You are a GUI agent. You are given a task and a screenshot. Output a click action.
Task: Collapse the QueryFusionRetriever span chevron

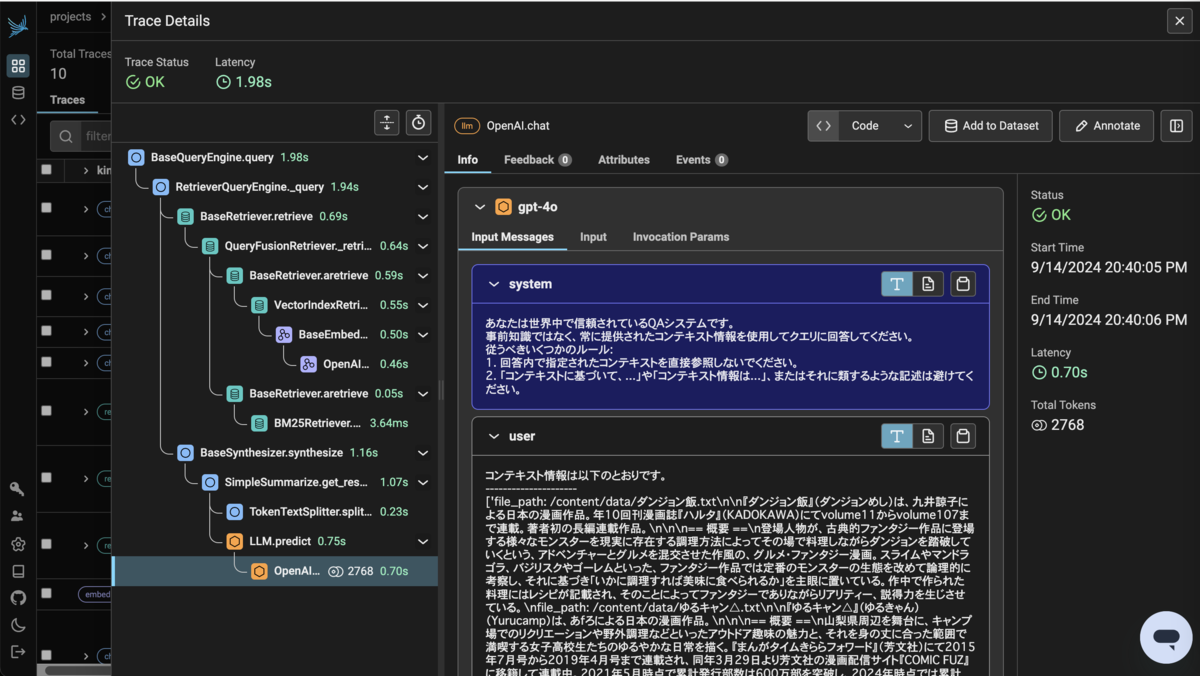click(423, 246)
